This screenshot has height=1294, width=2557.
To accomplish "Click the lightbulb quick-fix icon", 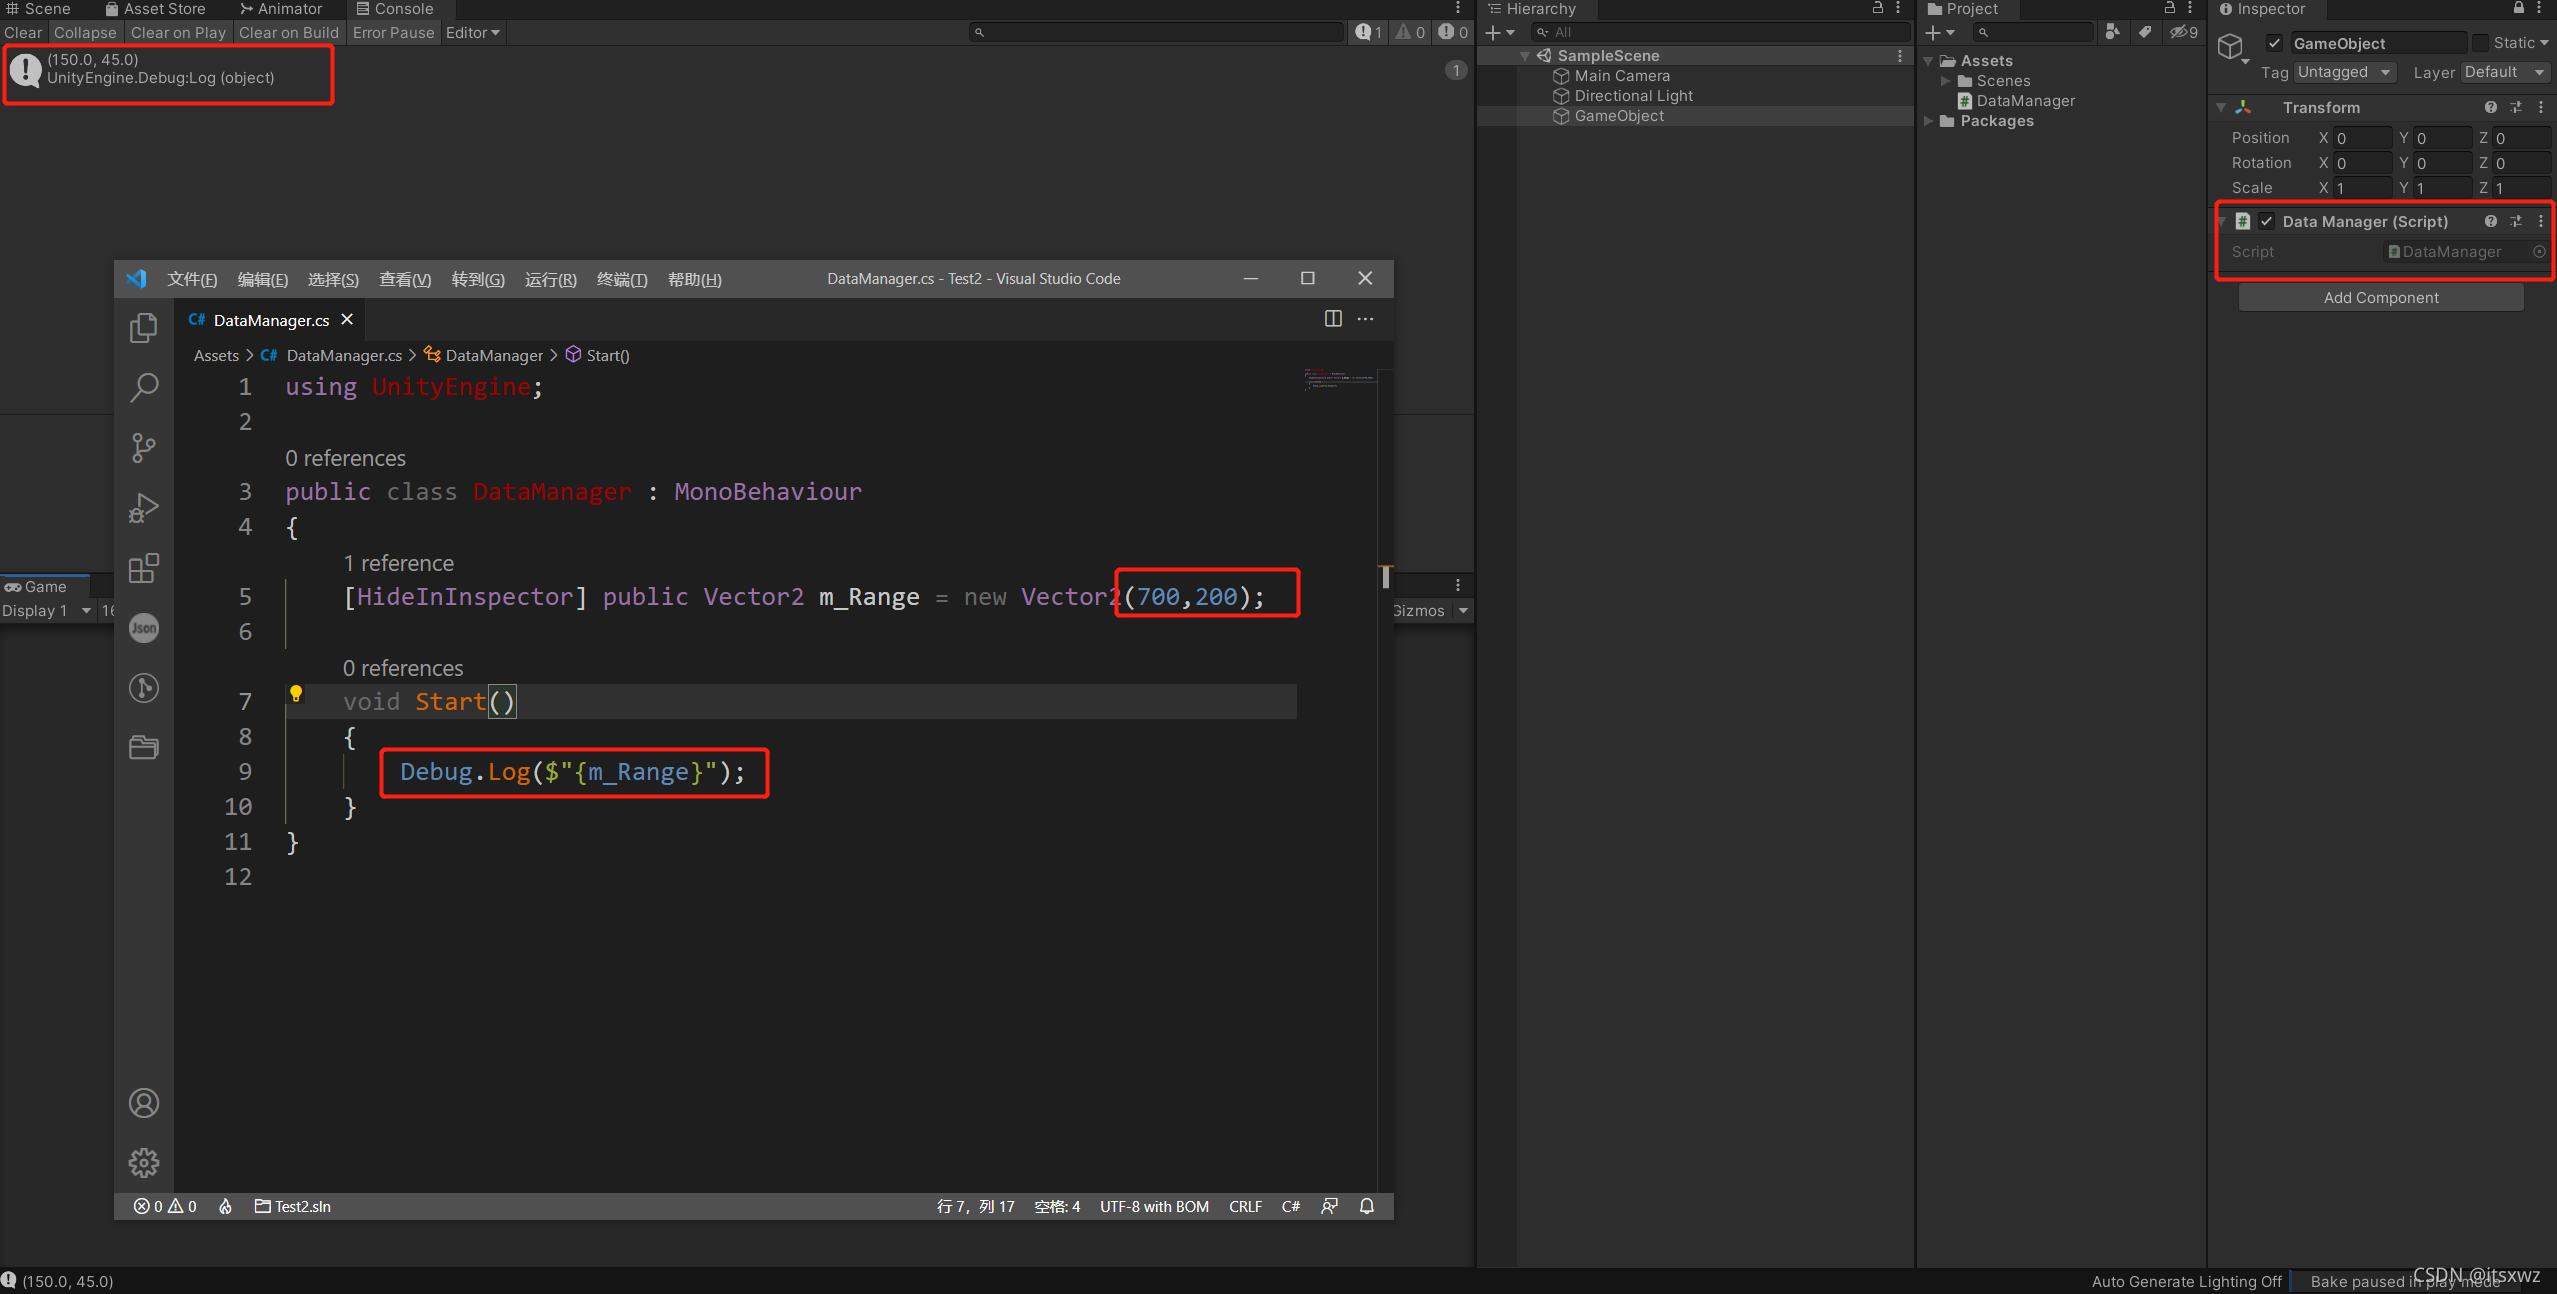I will point(296,693).
